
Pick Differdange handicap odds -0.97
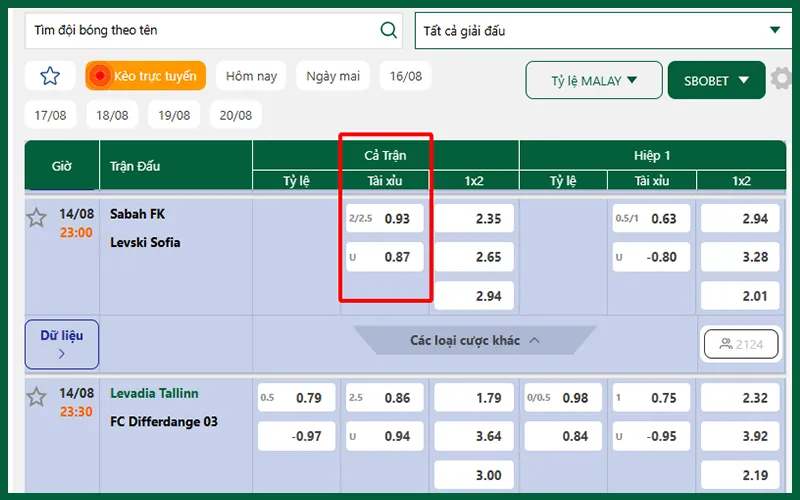pyautogui.click(x=296, y=436)
